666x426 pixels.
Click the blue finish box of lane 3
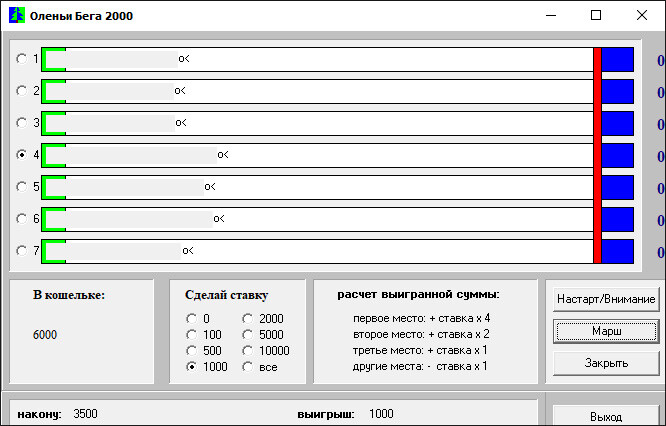(618, 124)
